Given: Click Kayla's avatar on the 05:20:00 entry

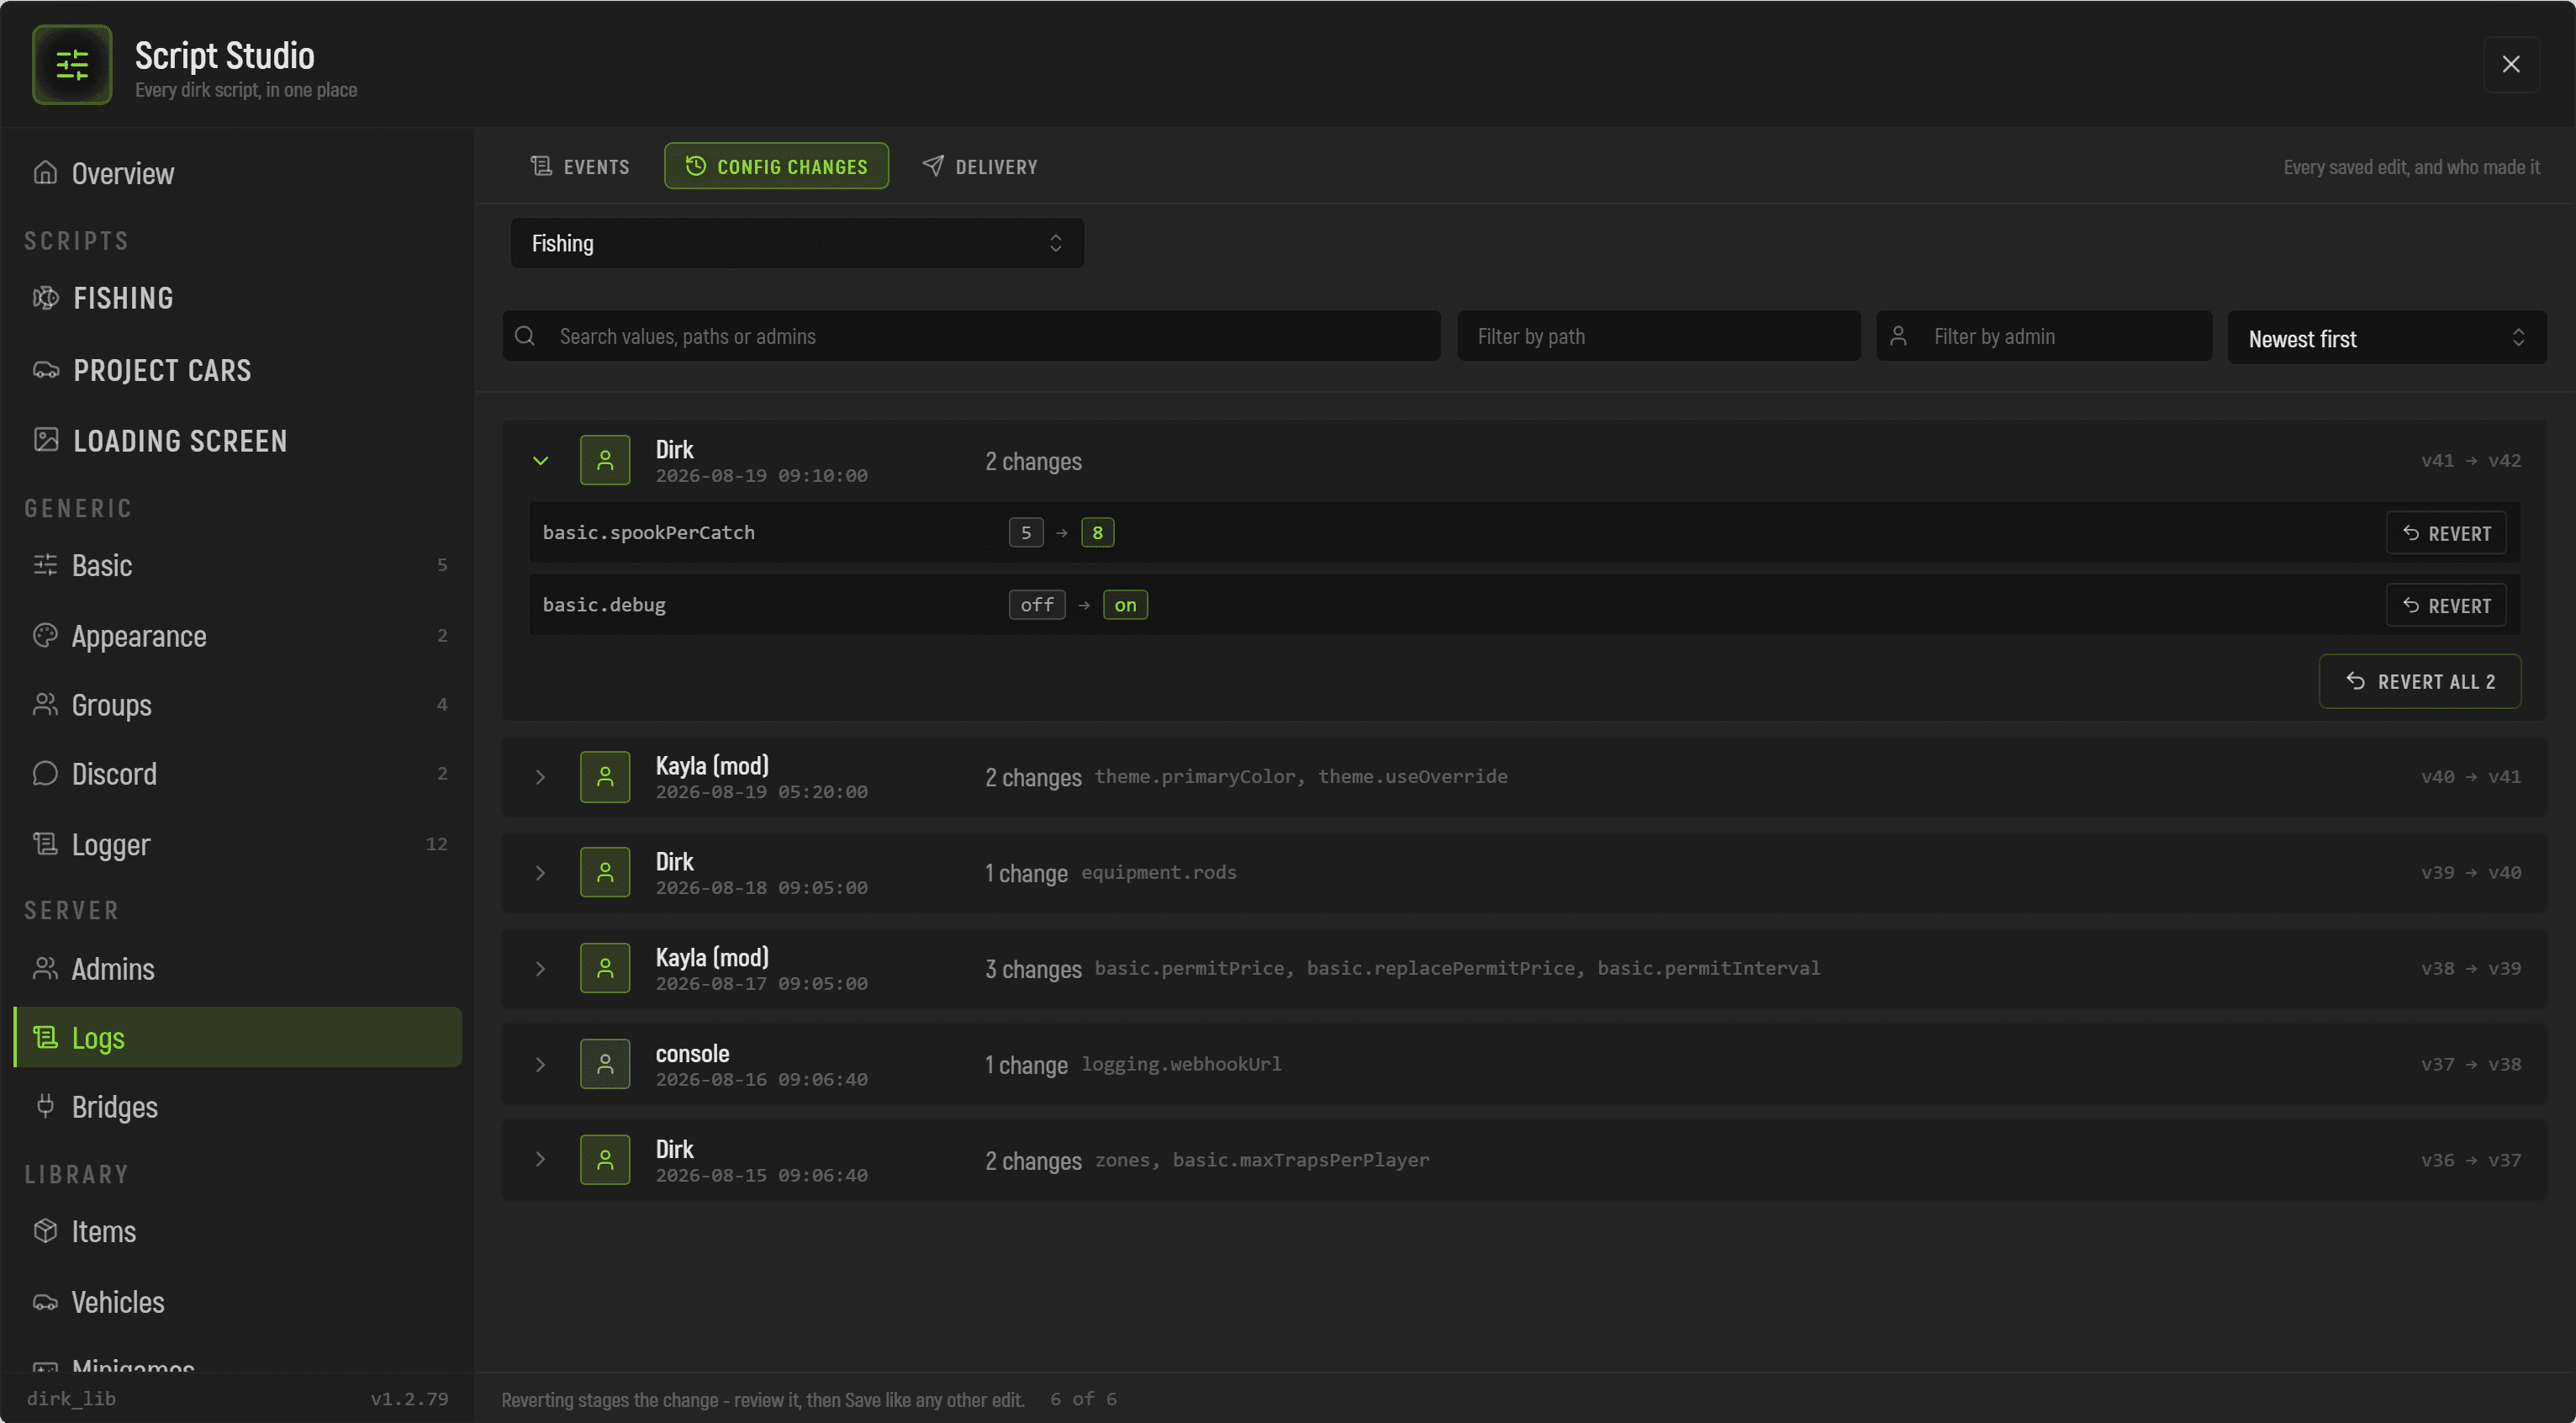Looking at the screenshot, I should (x=605, y=776).
